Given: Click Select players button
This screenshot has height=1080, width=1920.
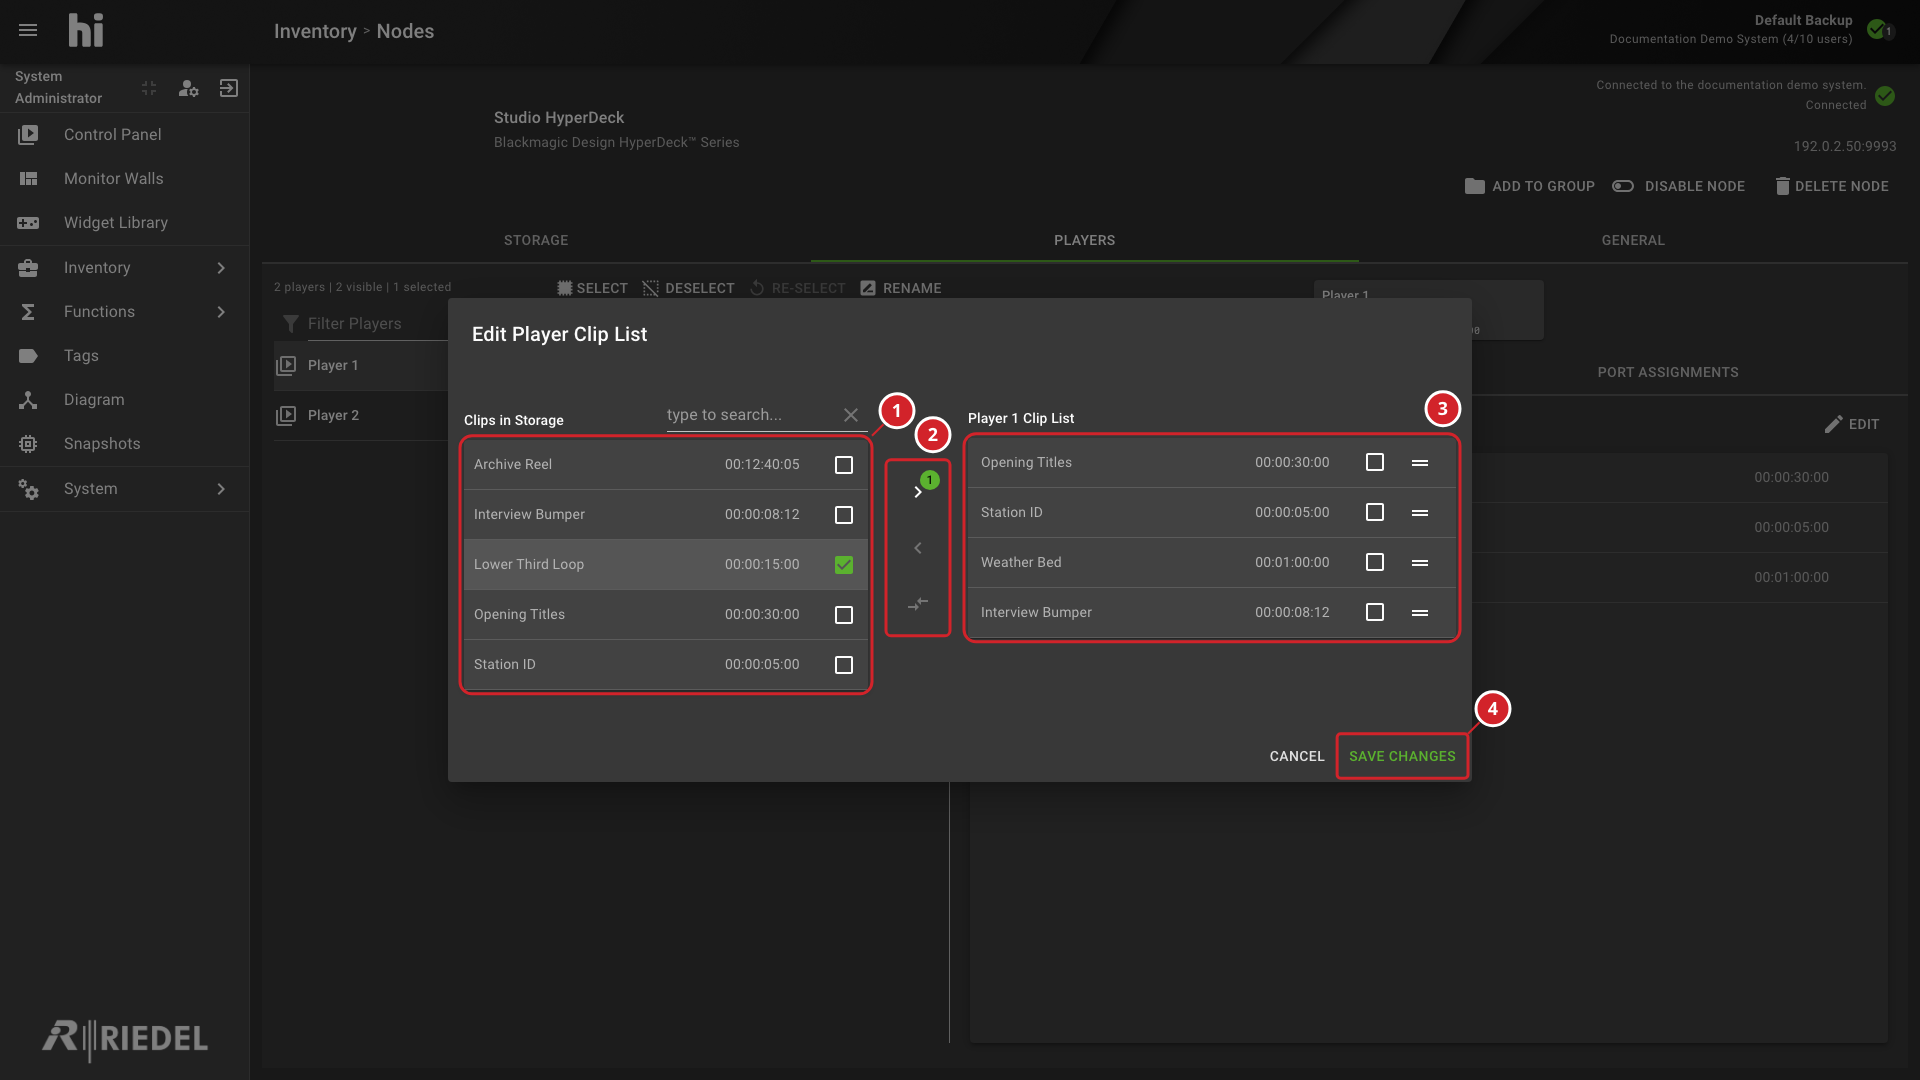Looking at the screenshot, I should coord(592,288).
